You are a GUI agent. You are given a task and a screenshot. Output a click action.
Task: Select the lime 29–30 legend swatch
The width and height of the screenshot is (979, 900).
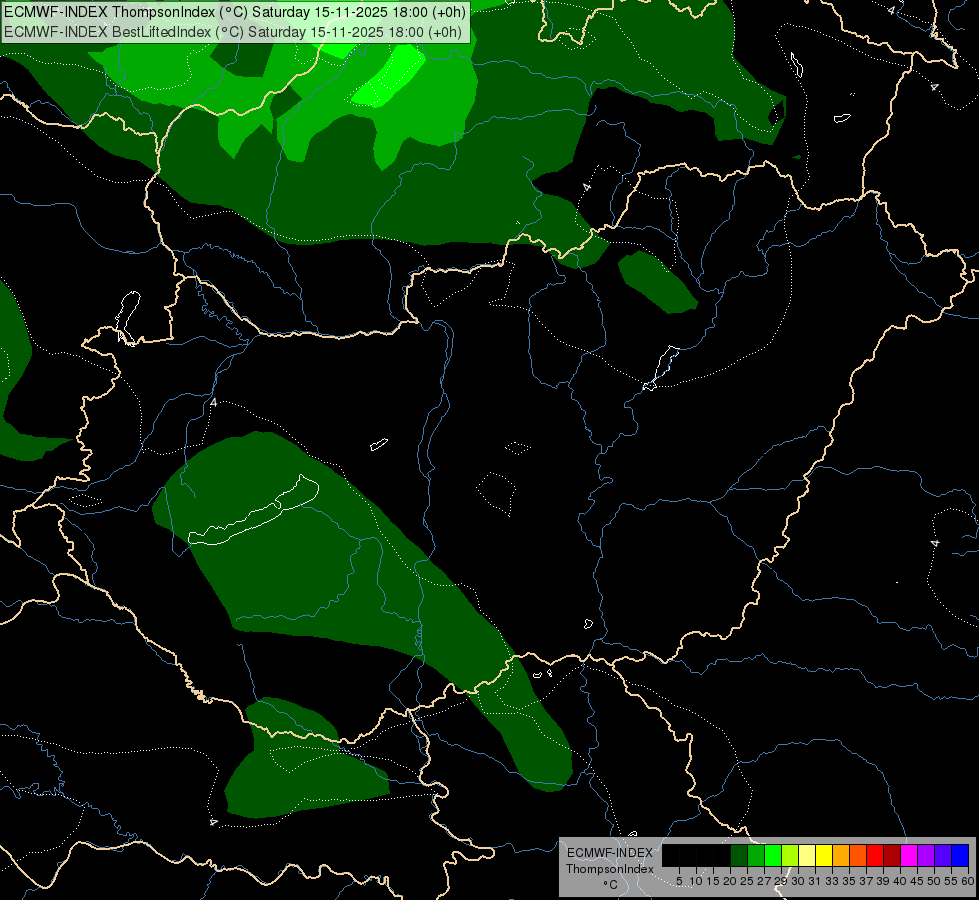click(790, 855)
